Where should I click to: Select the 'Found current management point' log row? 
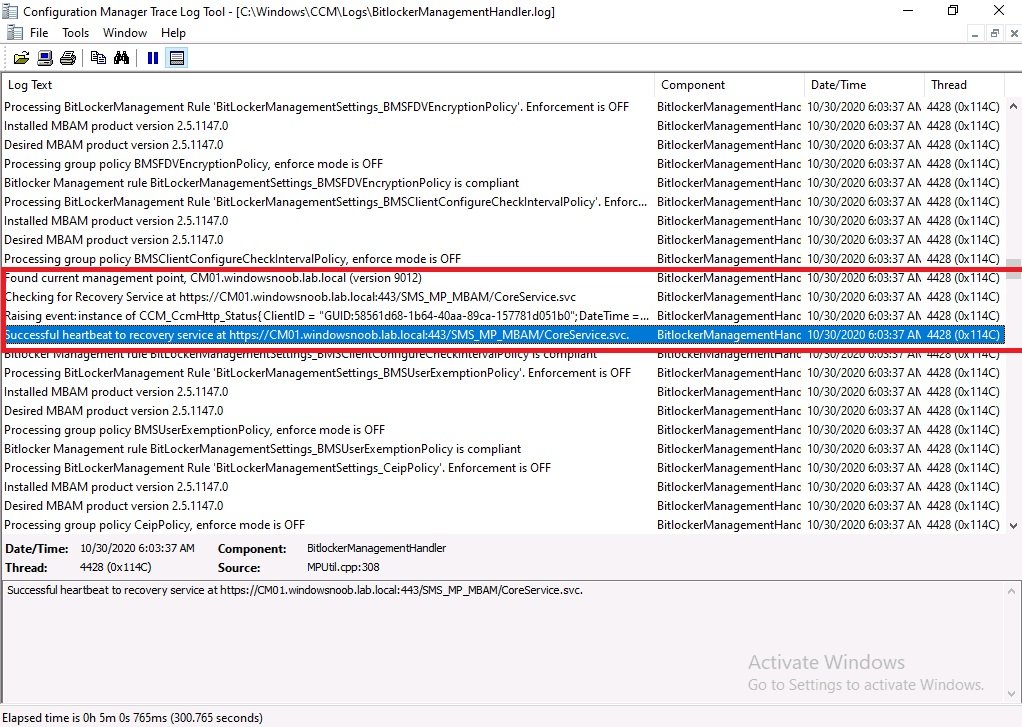(x=503, y=278)
